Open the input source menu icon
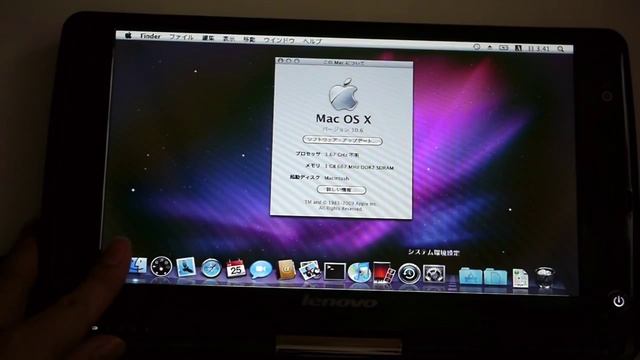The image size is (640, 360). pos(518,48)
